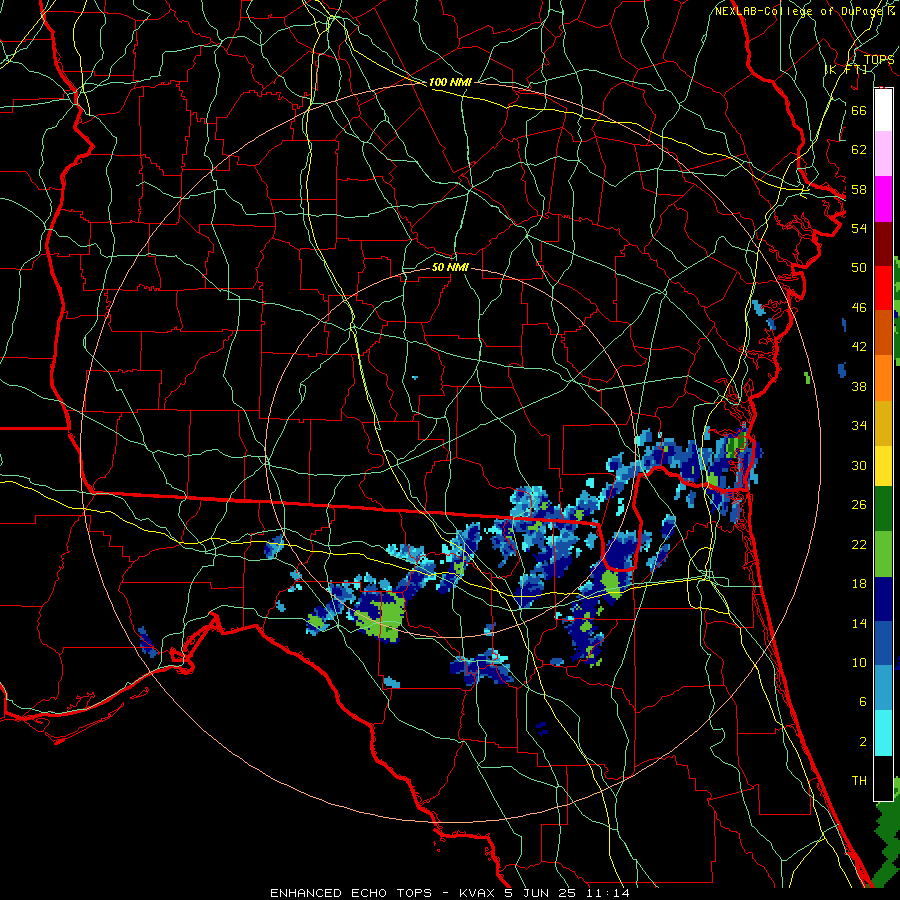Click the 6 value on the scale
The width and height of the screenshot is (900, 900).
pyautogui.click(x=863, y=702)
